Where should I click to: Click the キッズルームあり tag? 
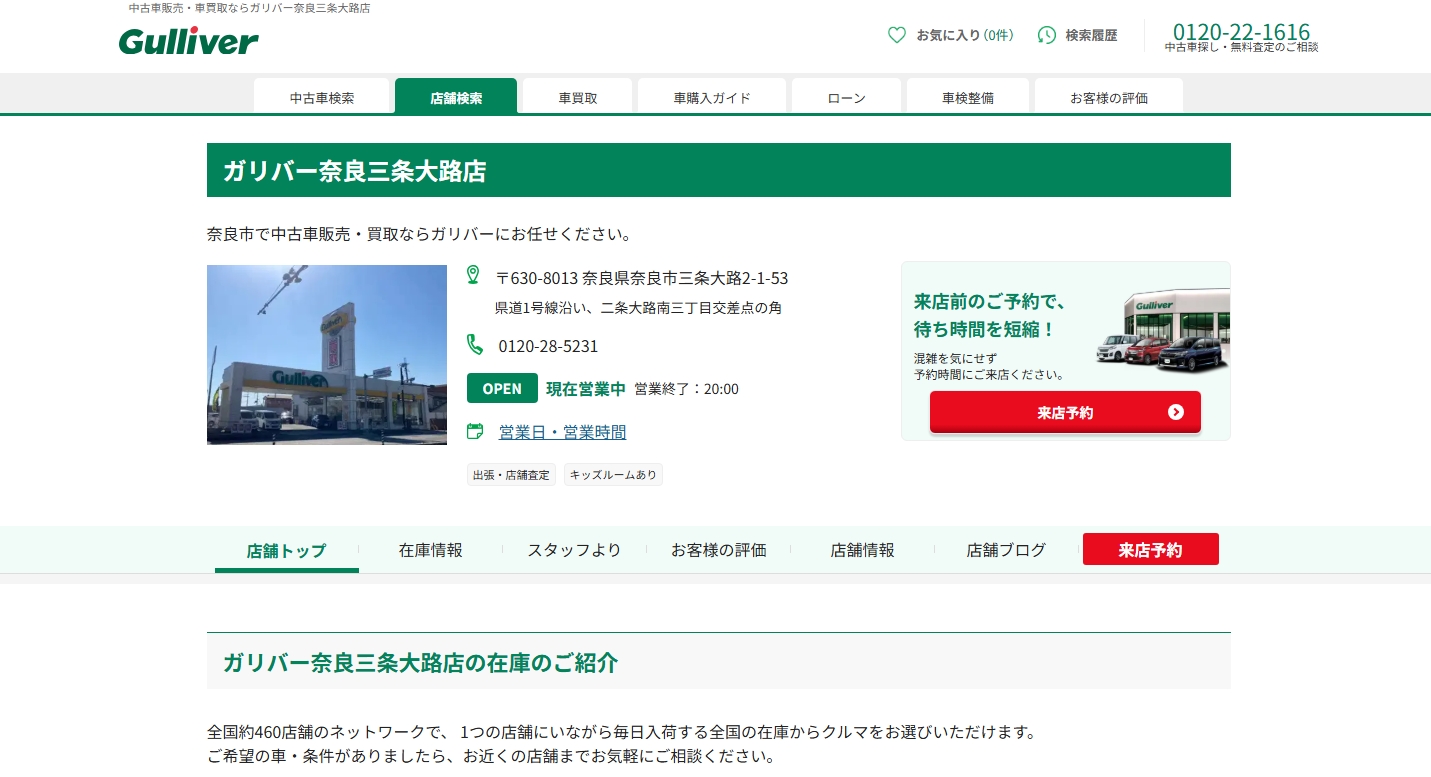click(x=613, y=474)
